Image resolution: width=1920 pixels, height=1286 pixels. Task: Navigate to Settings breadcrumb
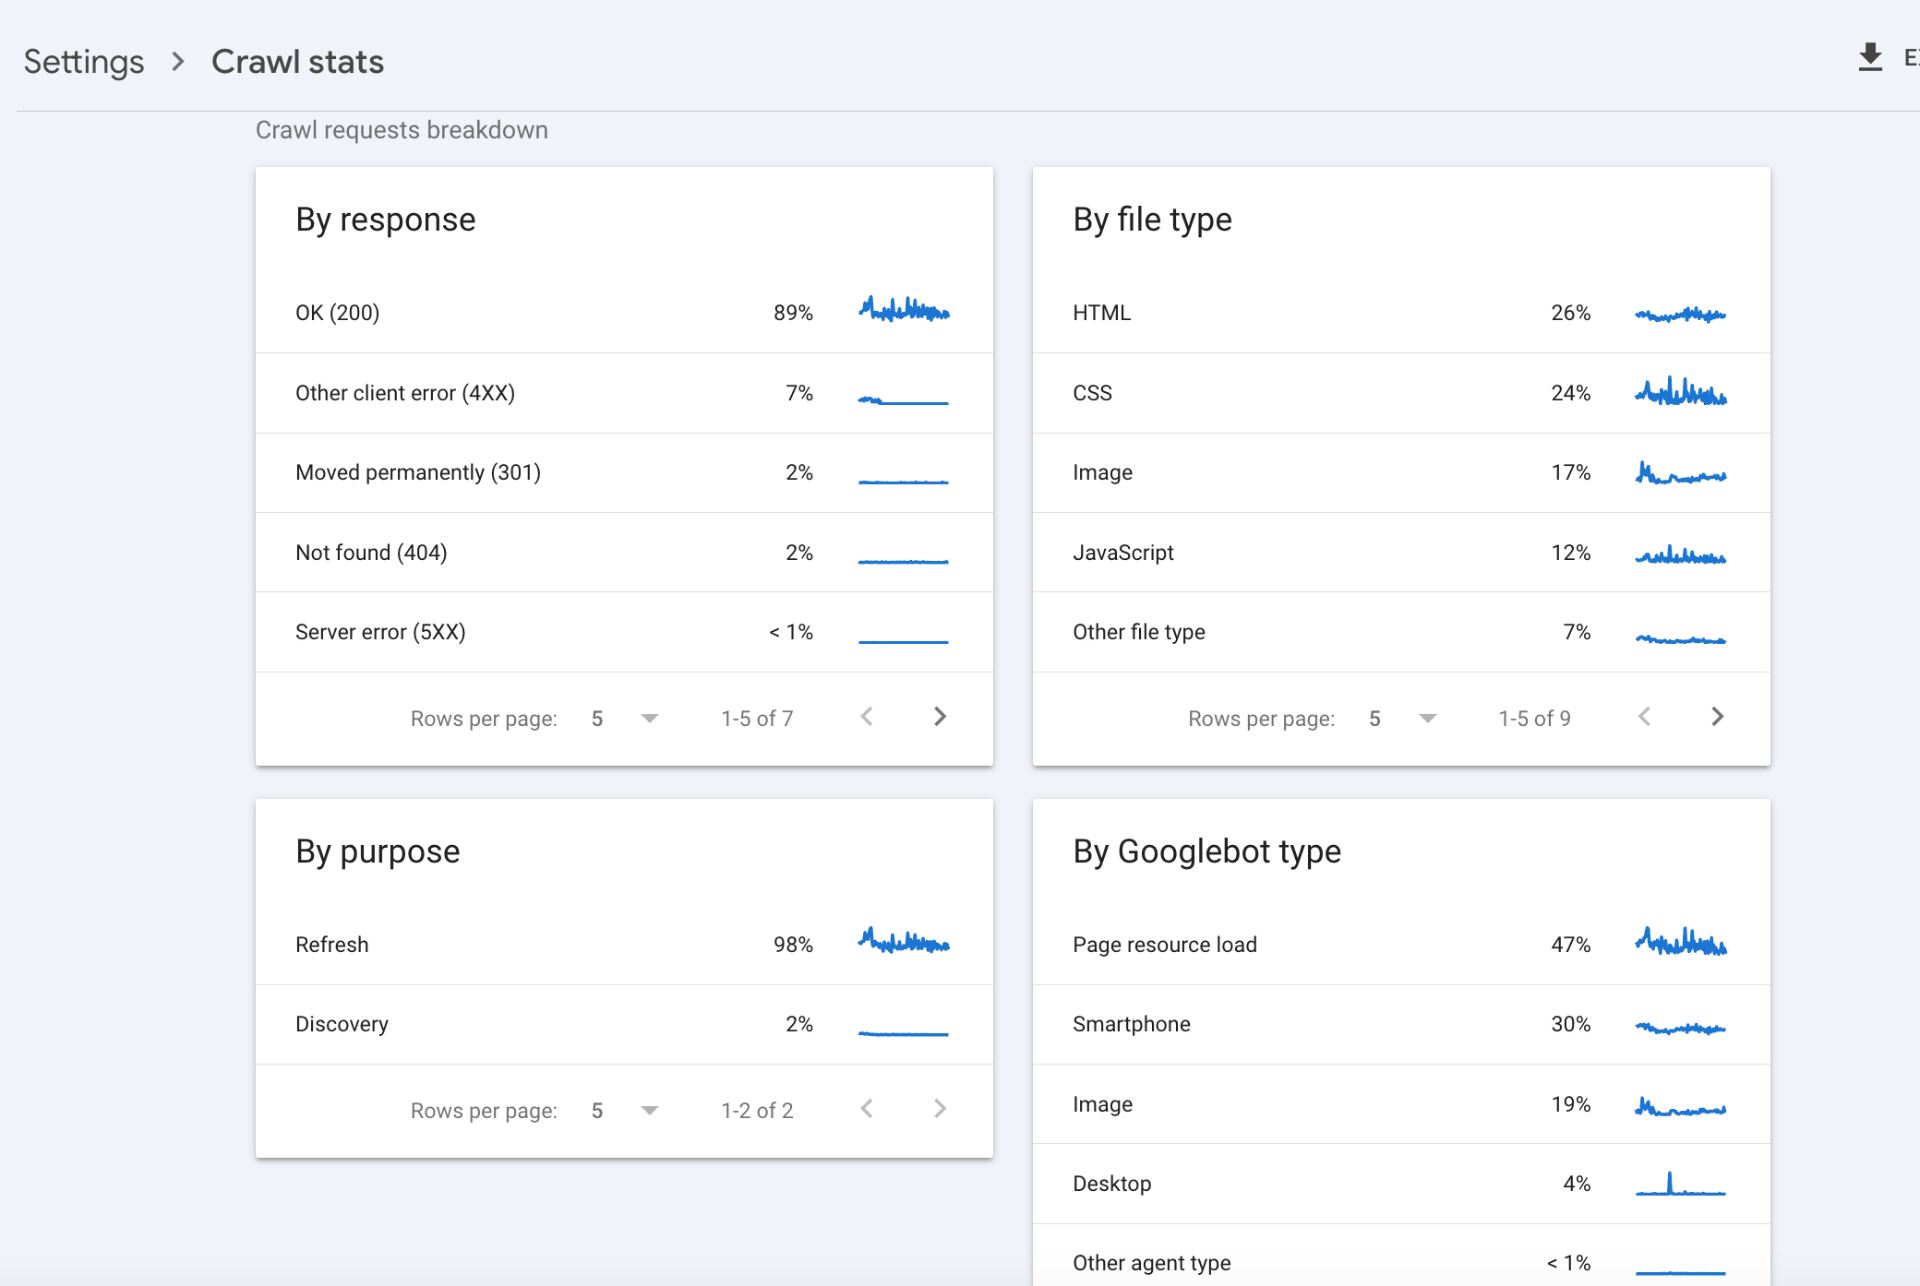point(84,62)
